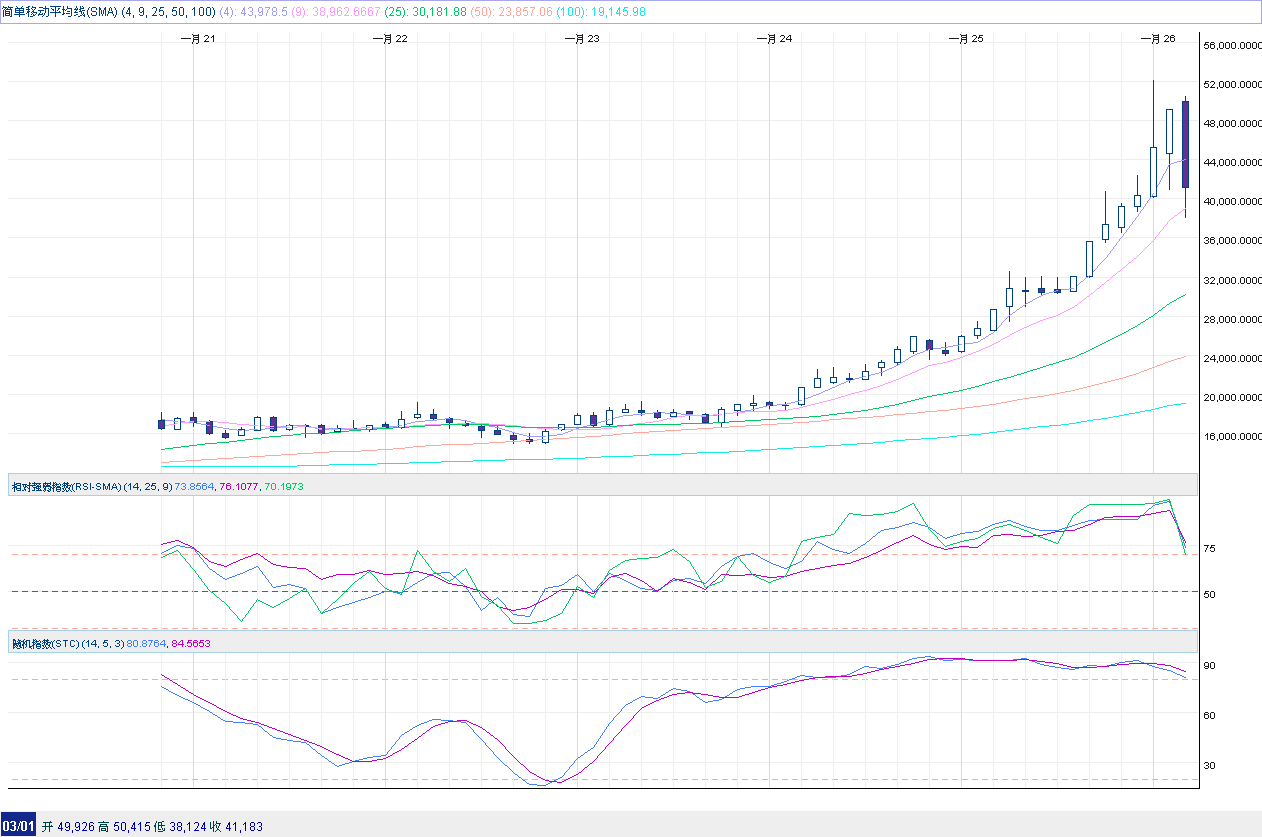
Task: Click the RSI 75 level axis label
Action: (x=1209, y=549)
